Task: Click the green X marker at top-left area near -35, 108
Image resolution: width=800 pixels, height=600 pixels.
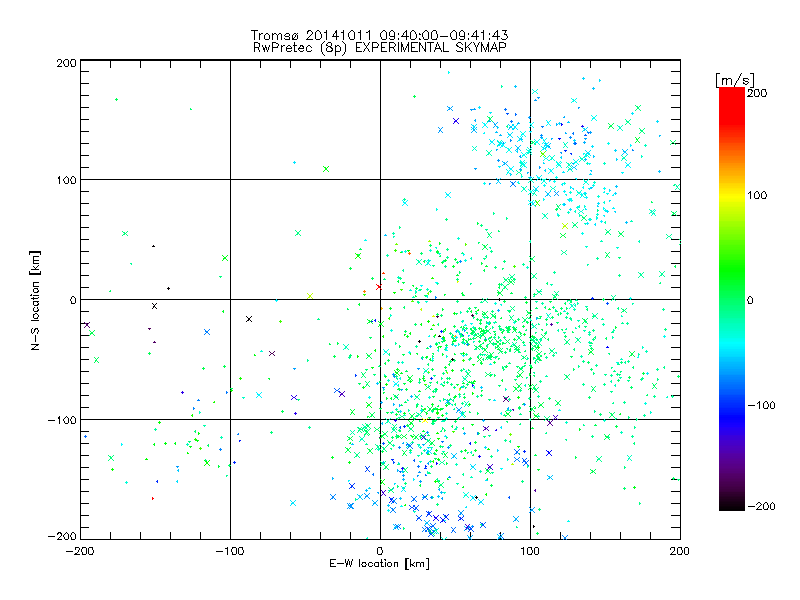Action: [x=326, y=169]
